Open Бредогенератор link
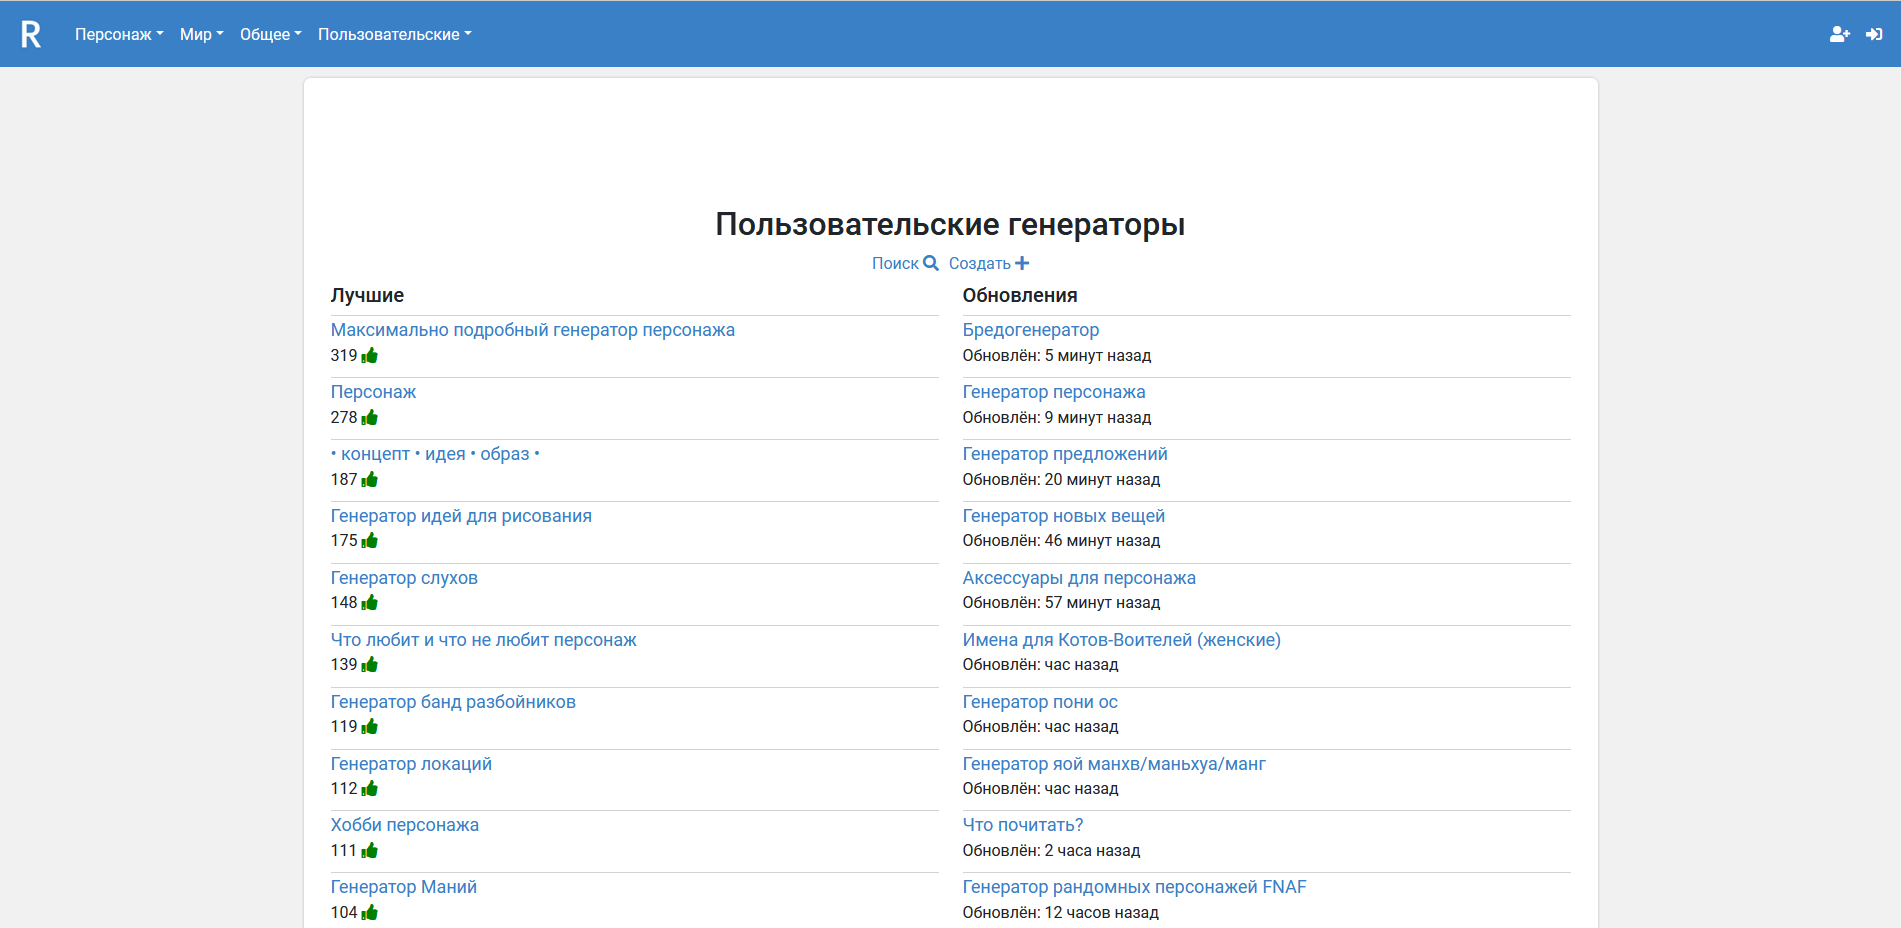The image size is (1901, 928). pyautogui.click(x=1031, y=330)
